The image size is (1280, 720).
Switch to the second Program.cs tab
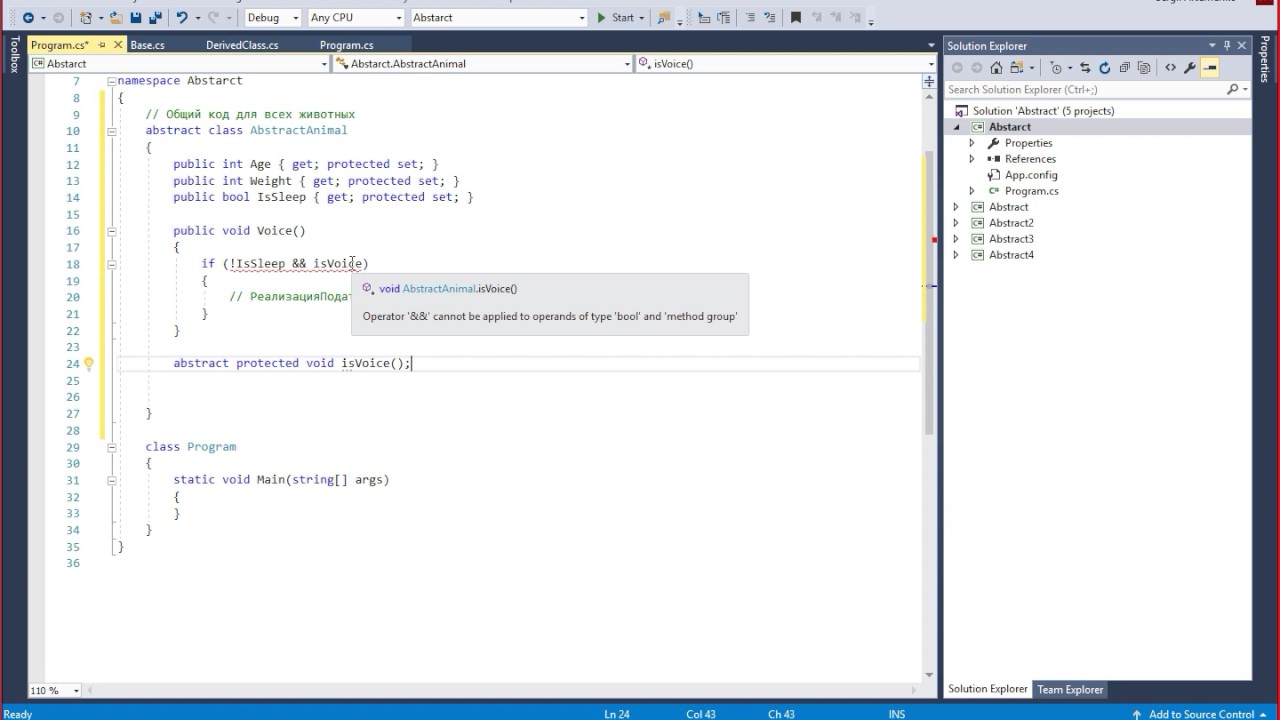pos(346,45)
